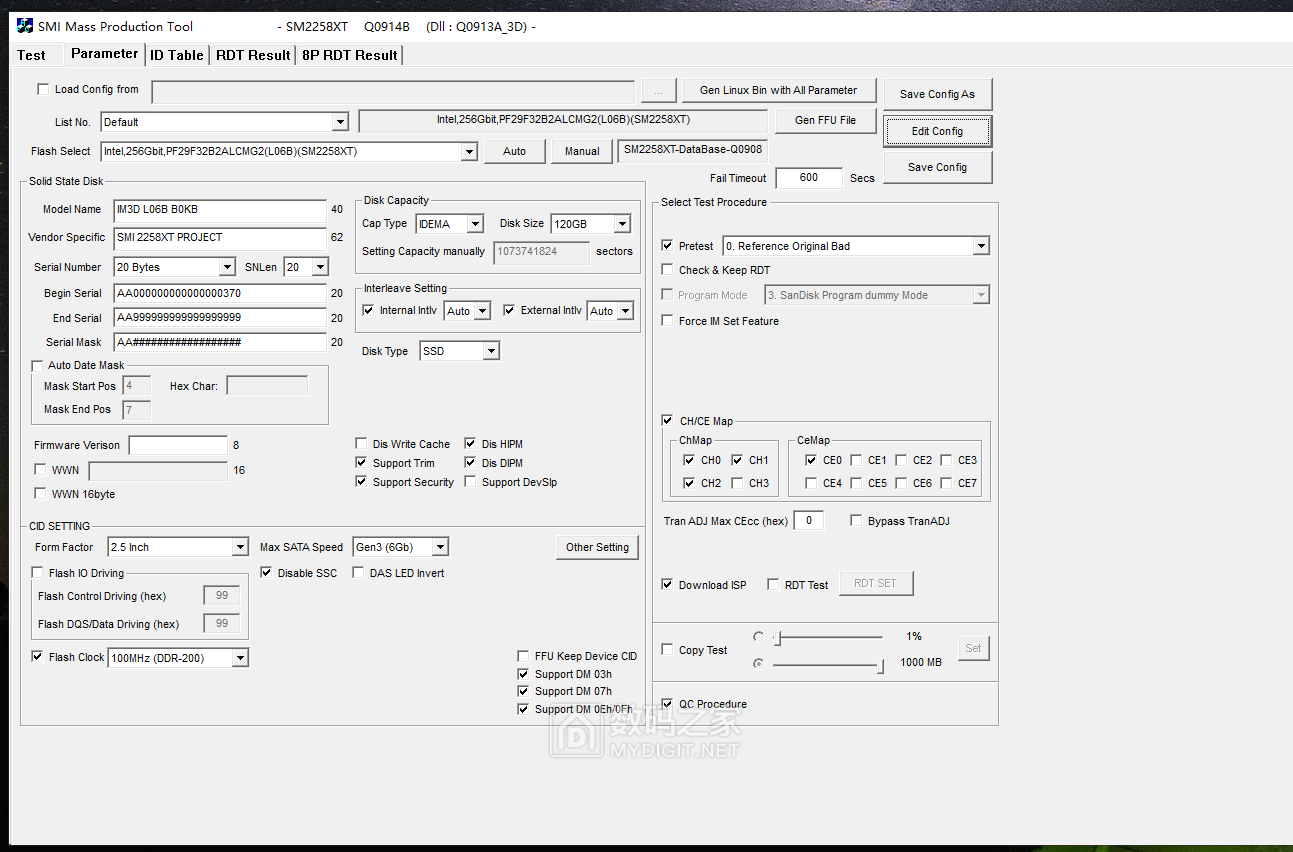Toggle the Internal Intlv checkbox
This screenshot has width=1293, height=852.
[x=368, y=310]
